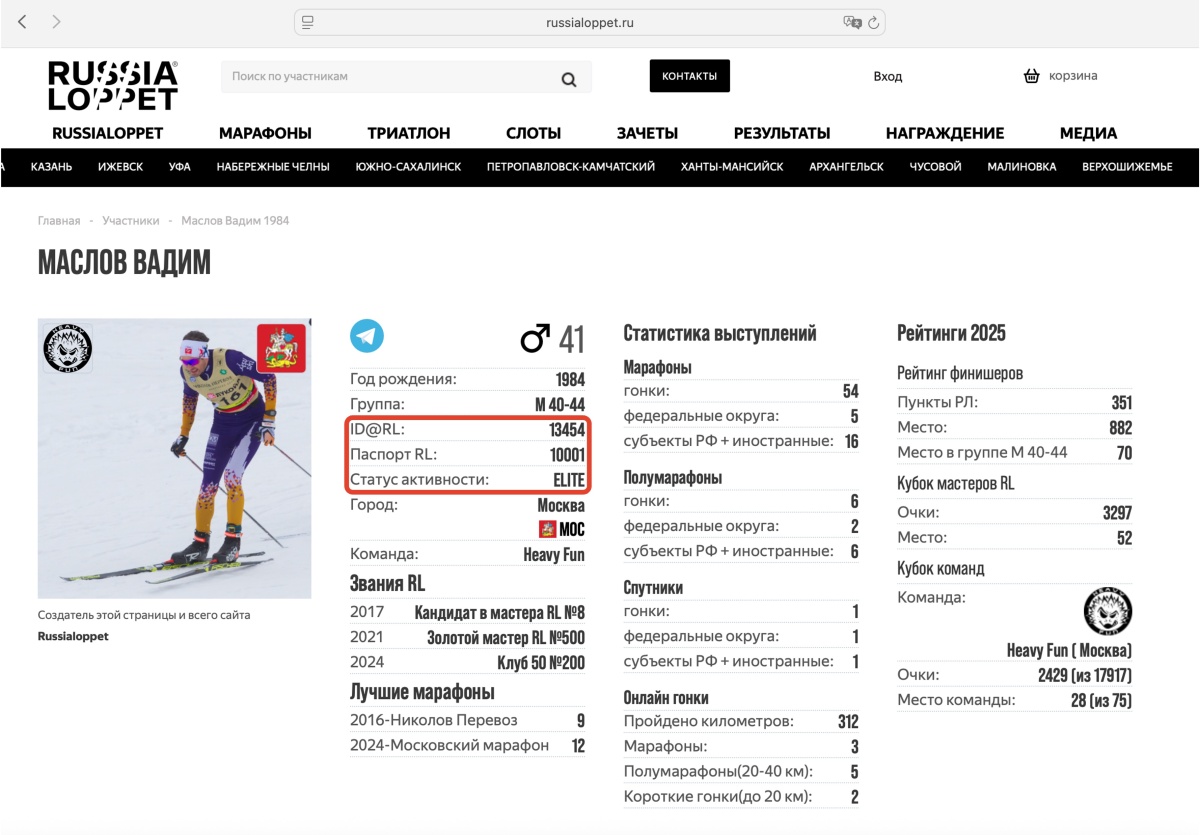Select ИЖЕВСК in the city bar
The width and height of the screenshot is (1200, 835).
pyautogui.click(x=120, y=167)
